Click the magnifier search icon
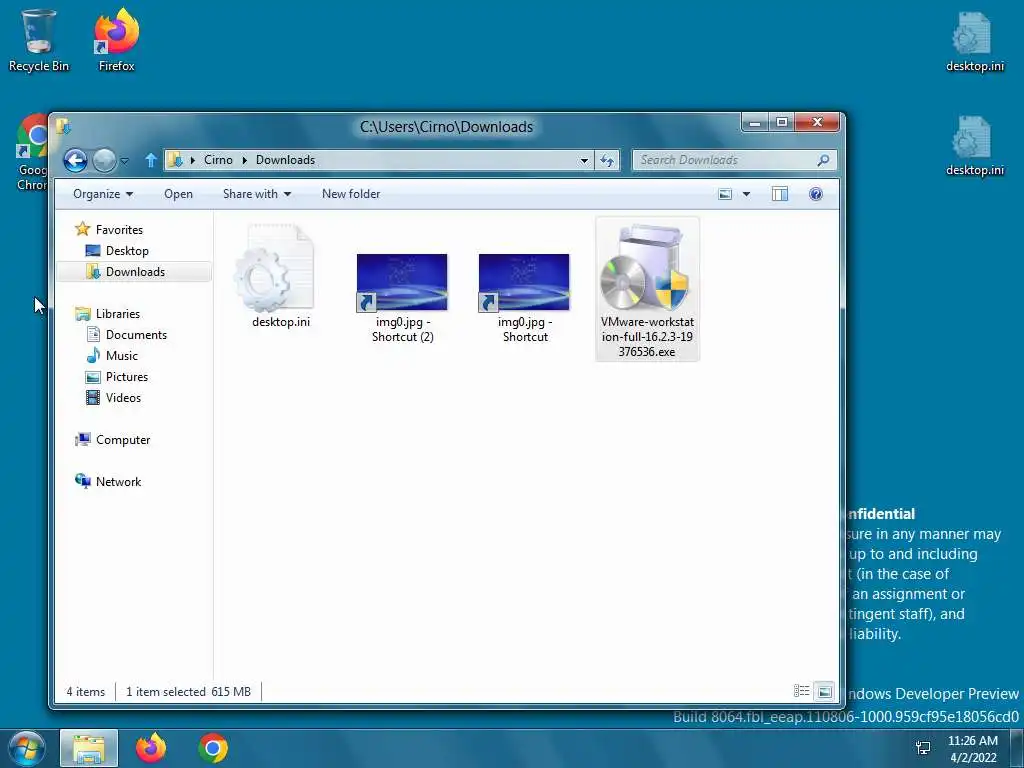 click(x=824, y=160)
